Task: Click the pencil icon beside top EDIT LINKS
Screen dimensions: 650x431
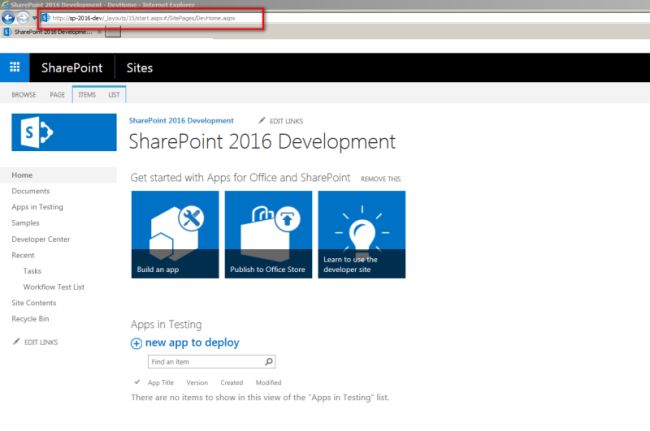Action: coord(262,121)
